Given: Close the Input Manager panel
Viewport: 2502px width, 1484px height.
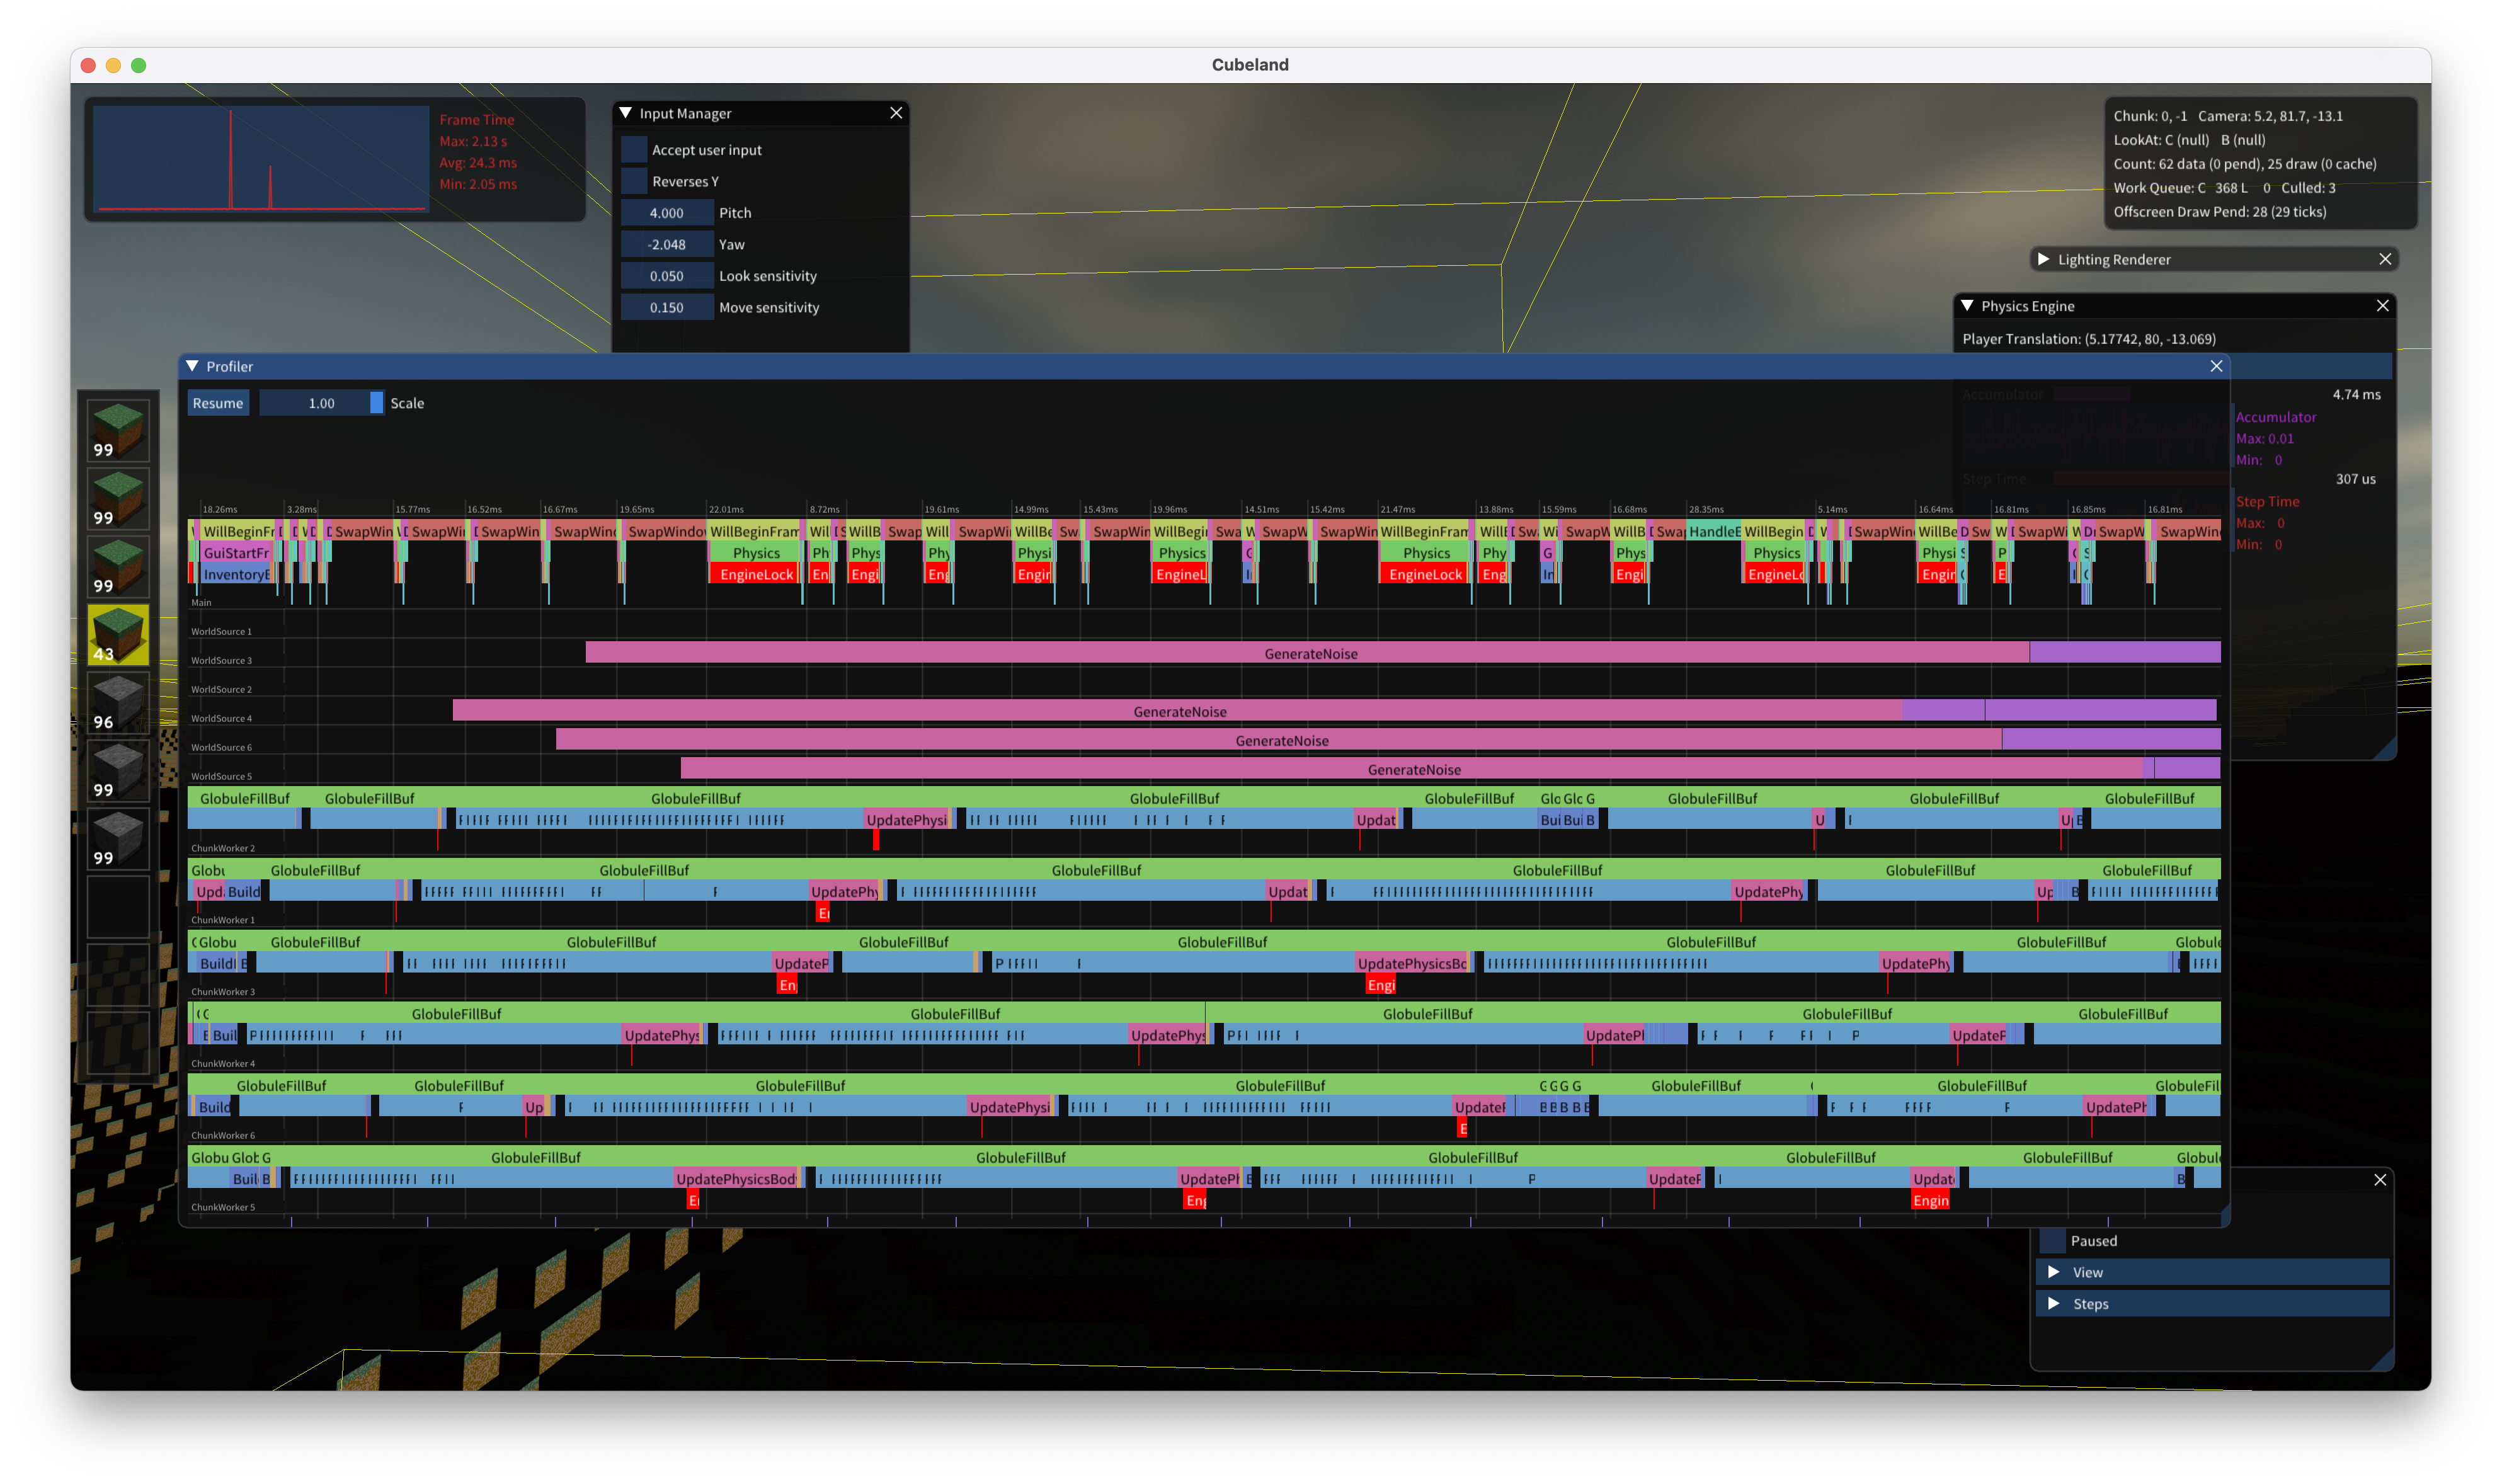Looking at the screenshot, I should point(896,113).
